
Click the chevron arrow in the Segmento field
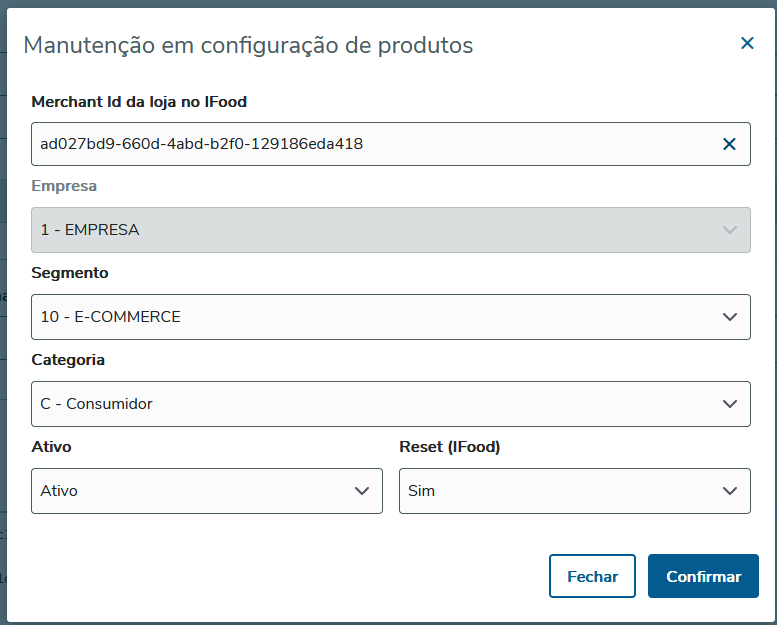coord(729,317)
